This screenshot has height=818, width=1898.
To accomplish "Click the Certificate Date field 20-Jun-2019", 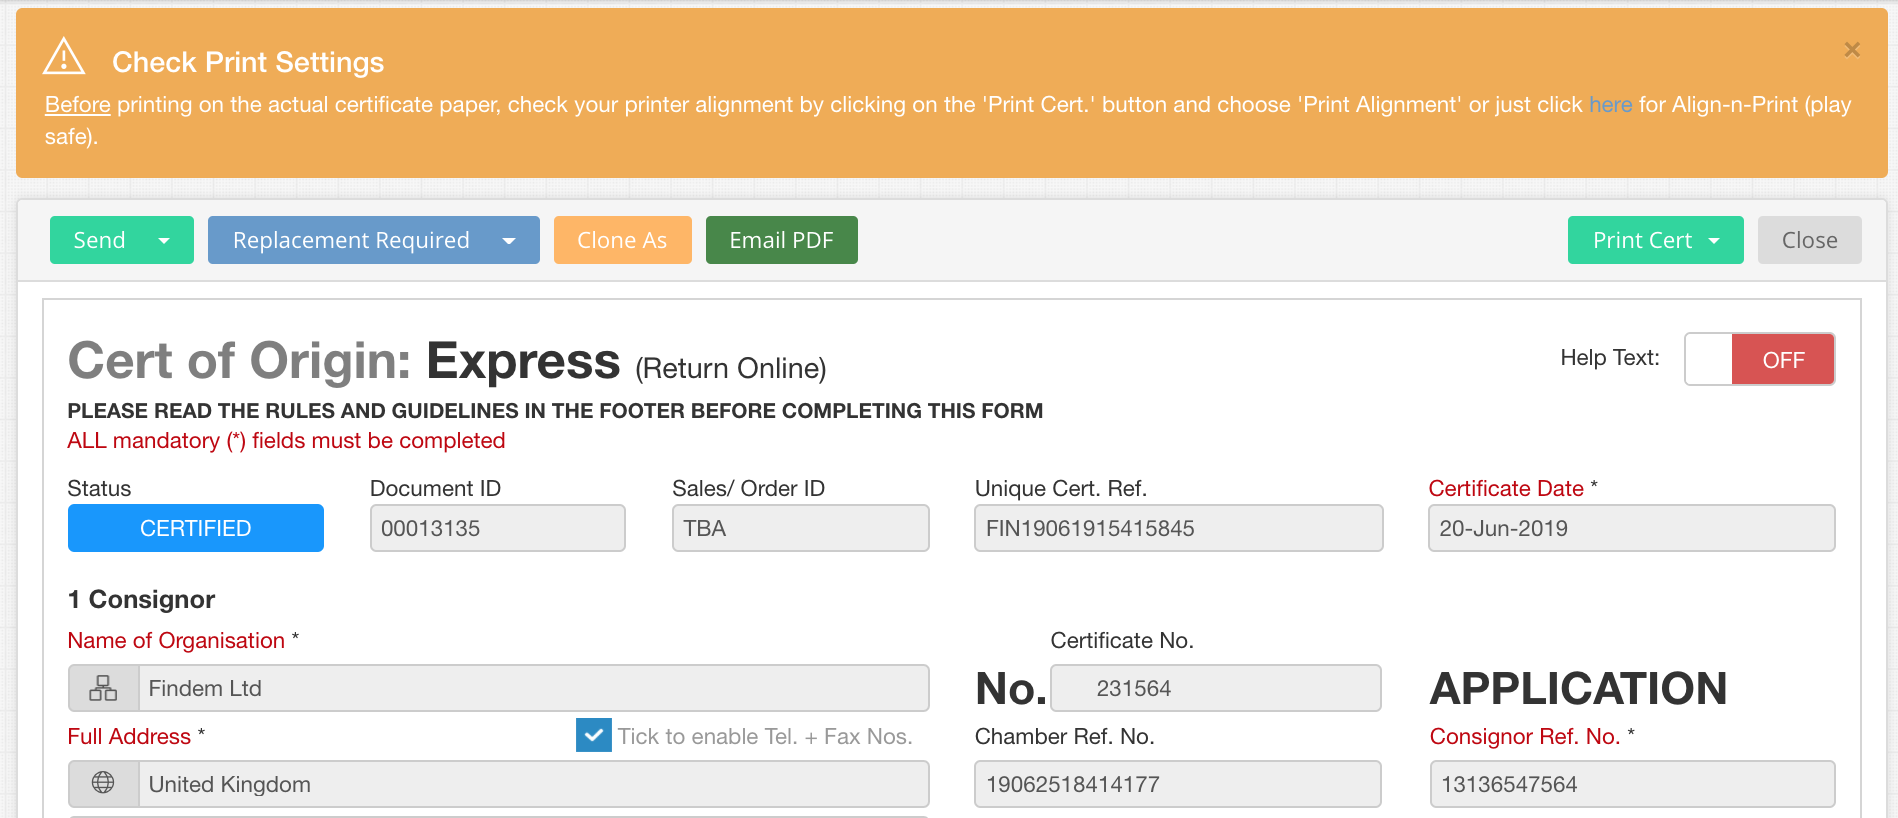I will [x=1631, y=528].
